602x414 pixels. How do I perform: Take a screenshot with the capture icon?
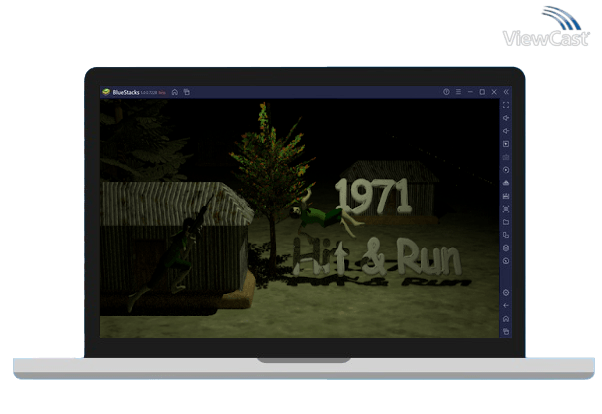point(506,209)
